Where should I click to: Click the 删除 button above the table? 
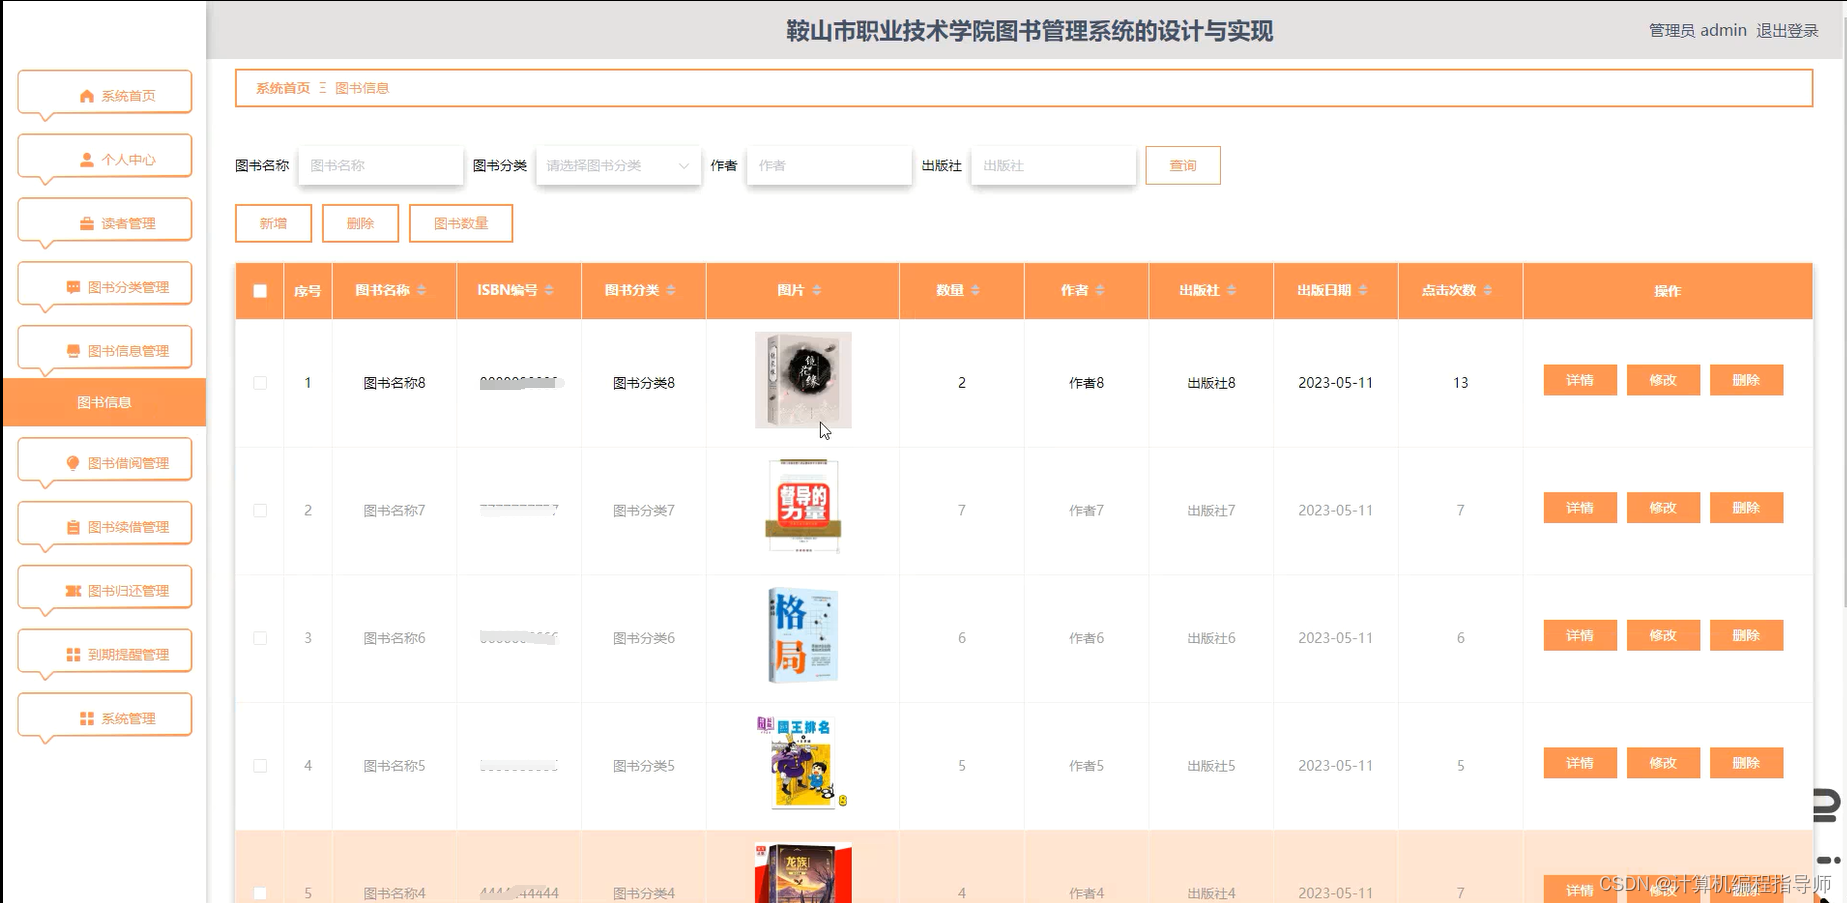pos(360,224)
